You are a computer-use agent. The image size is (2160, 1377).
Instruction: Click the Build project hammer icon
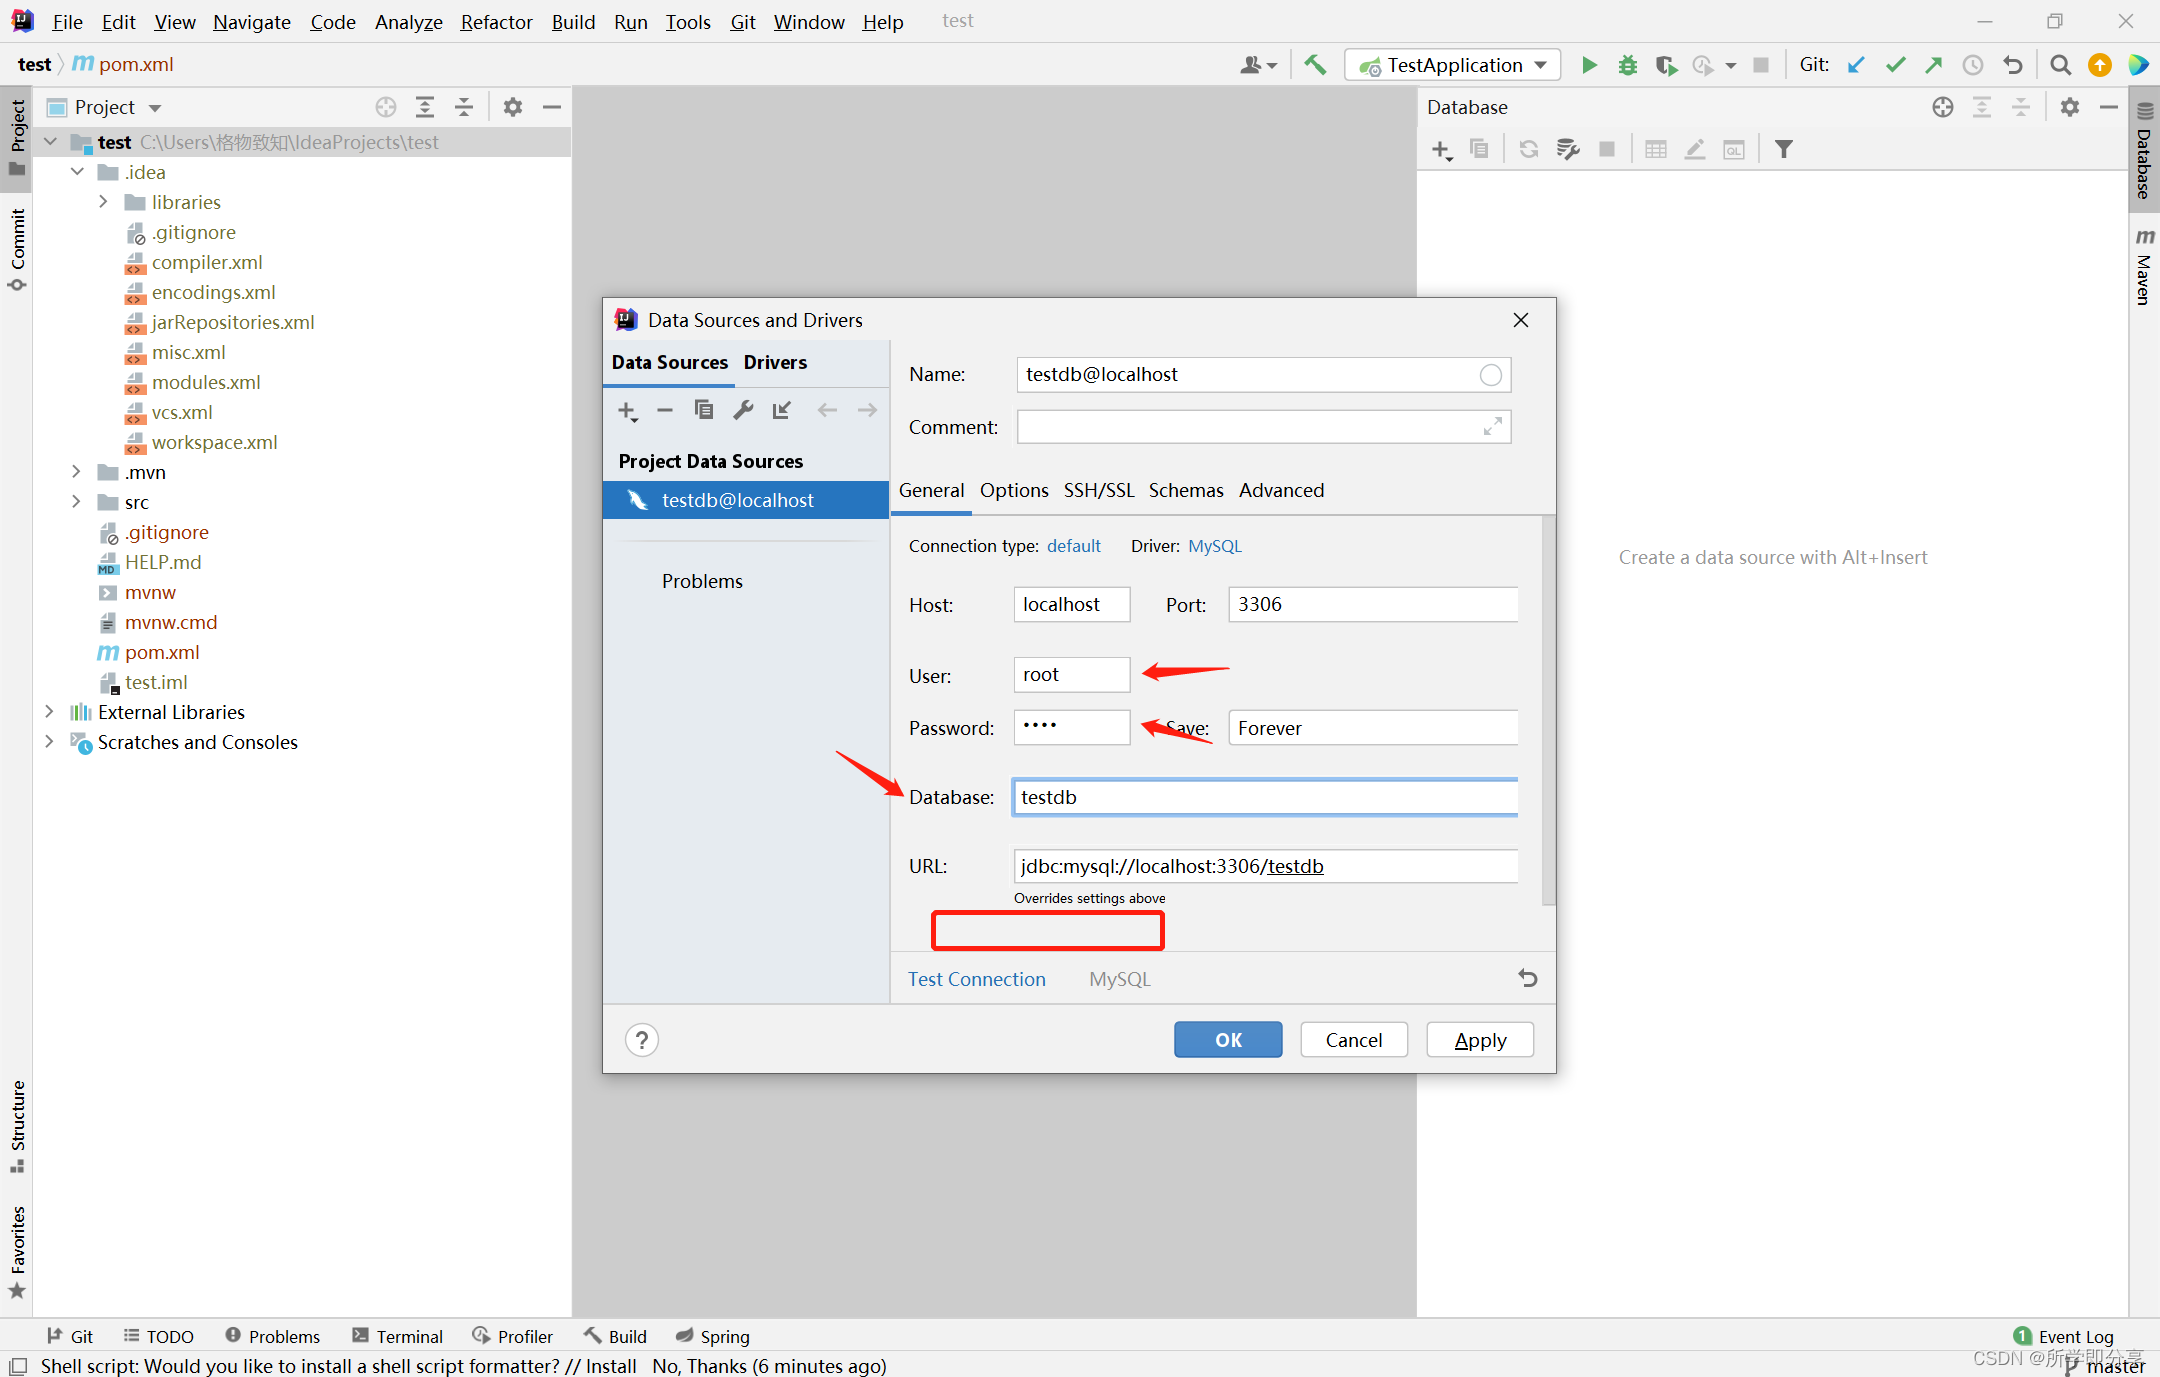(x=1315, y=65)
